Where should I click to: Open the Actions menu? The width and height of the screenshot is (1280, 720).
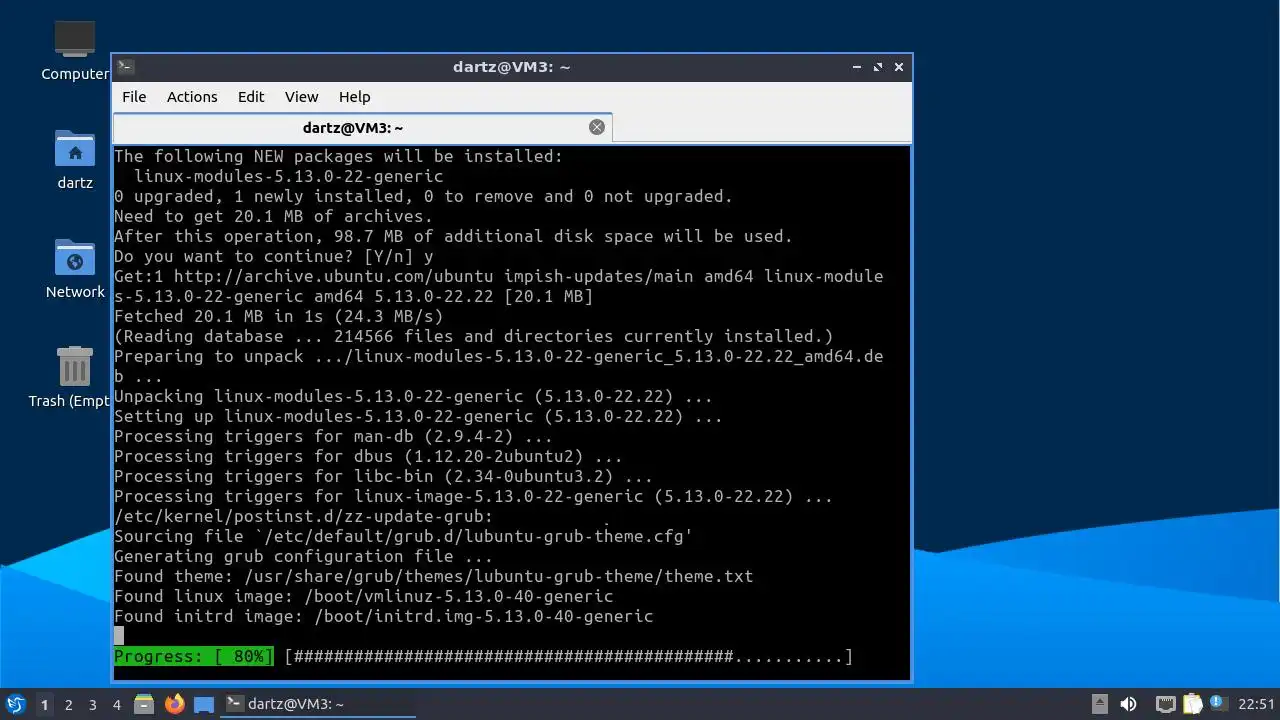(192, 97)
